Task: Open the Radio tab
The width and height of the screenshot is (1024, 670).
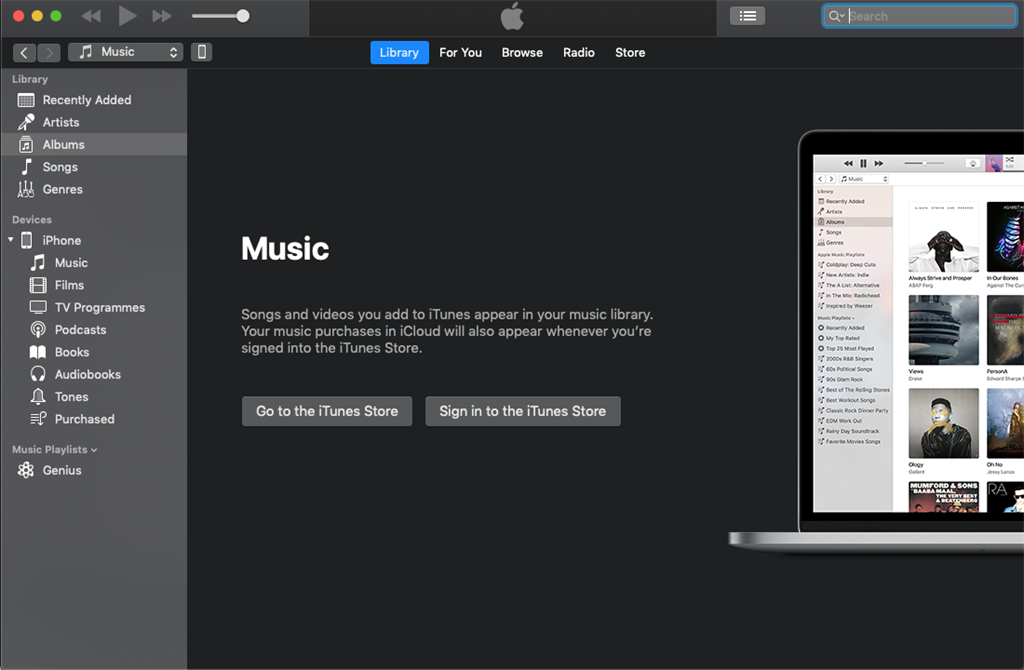Action: pos(579,52)
